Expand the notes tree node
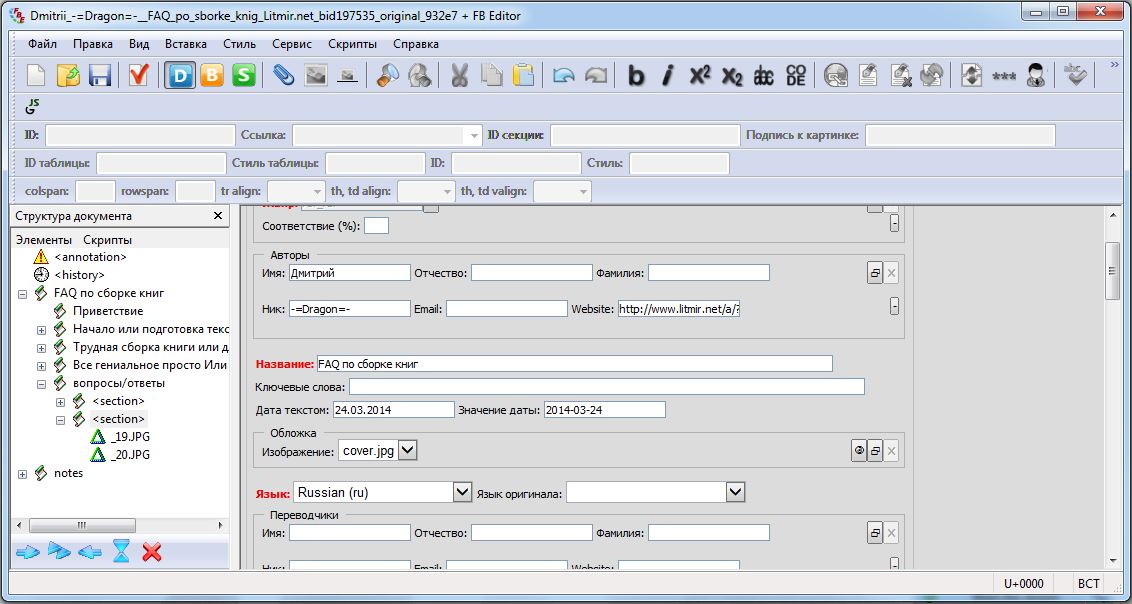 coord(22,474)
